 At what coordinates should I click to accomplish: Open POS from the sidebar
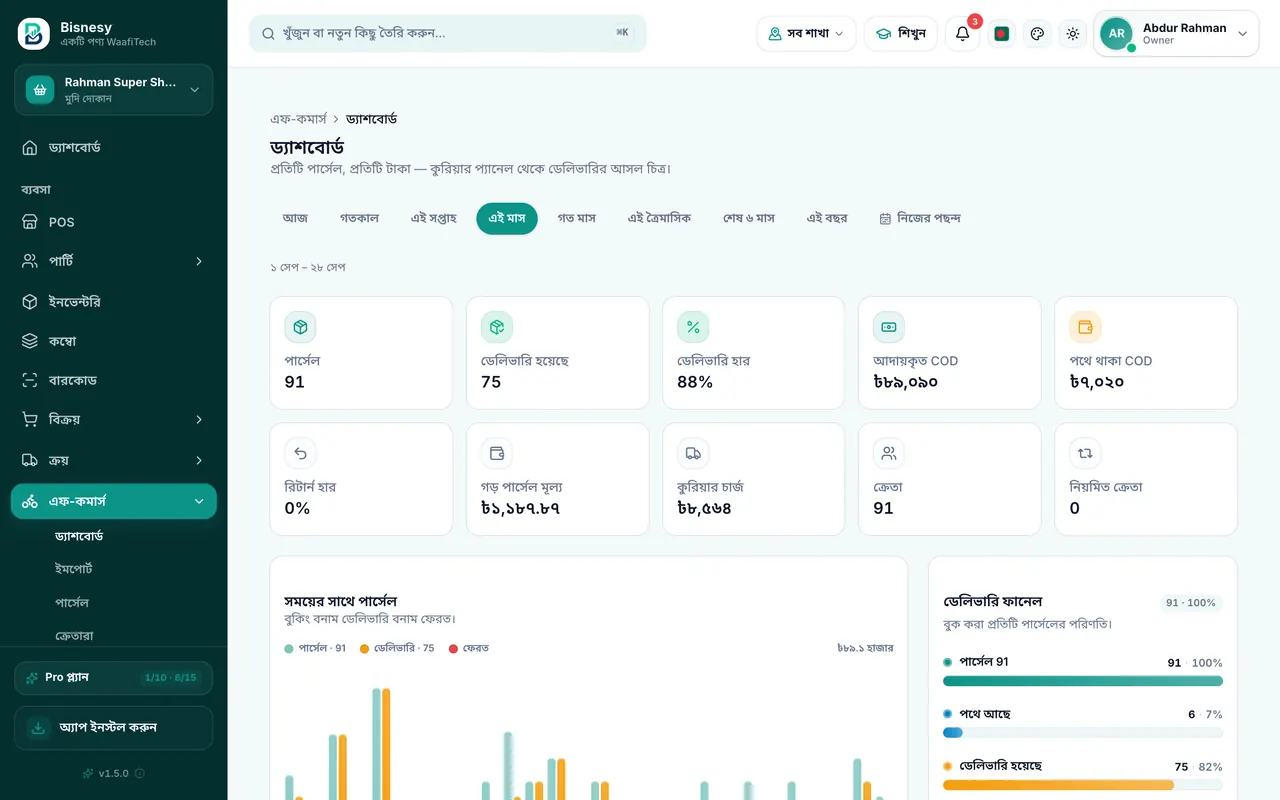coord(113,222)
